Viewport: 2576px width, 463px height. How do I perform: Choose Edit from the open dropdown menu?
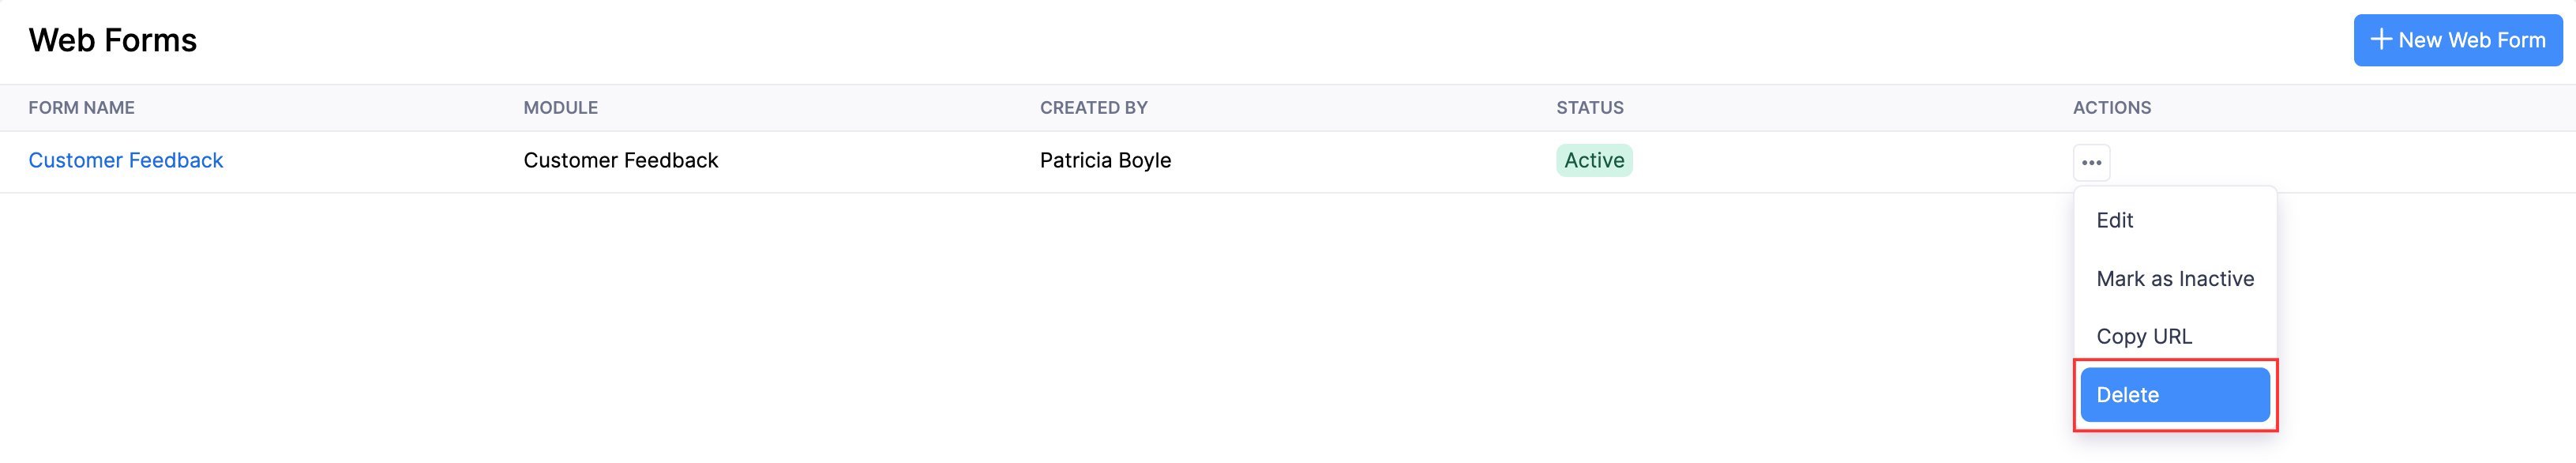tap(2115, 220)
